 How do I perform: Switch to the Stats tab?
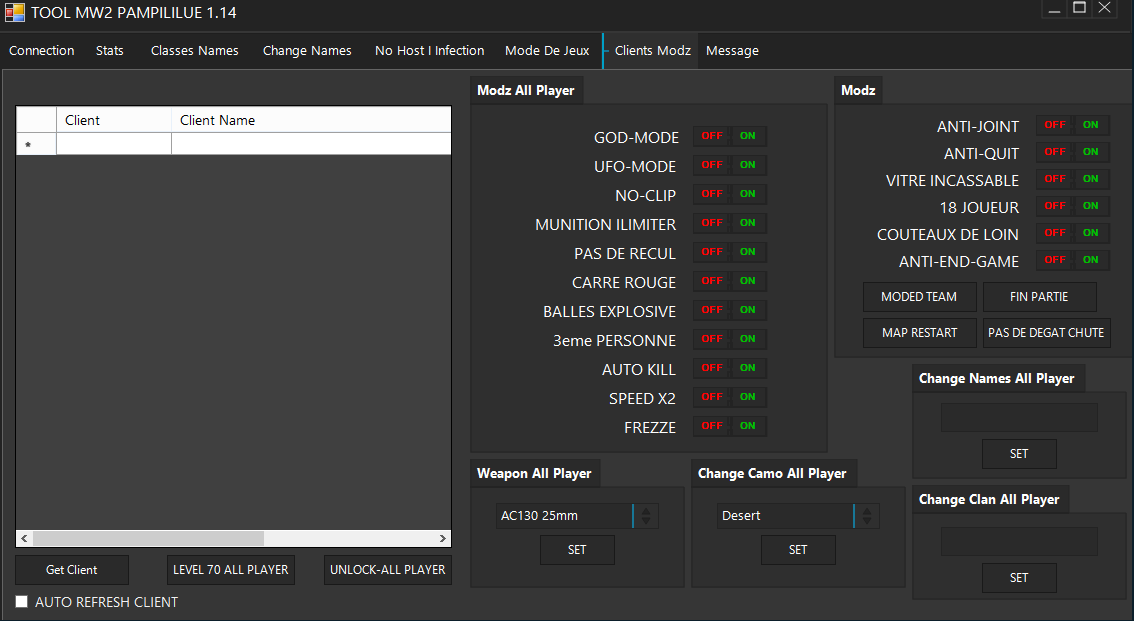coord(109,51)
